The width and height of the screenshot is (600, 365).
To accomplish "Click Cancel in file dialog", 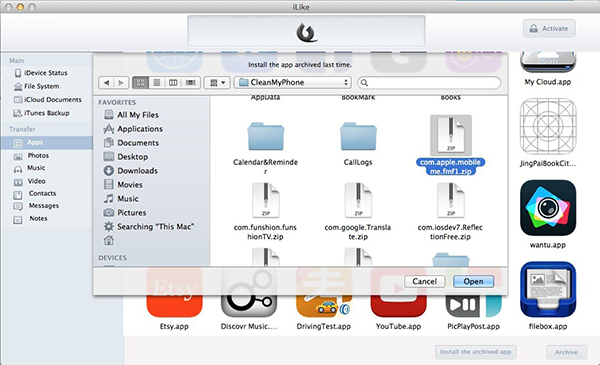I will pyautogui.click(x=424, y=282).
